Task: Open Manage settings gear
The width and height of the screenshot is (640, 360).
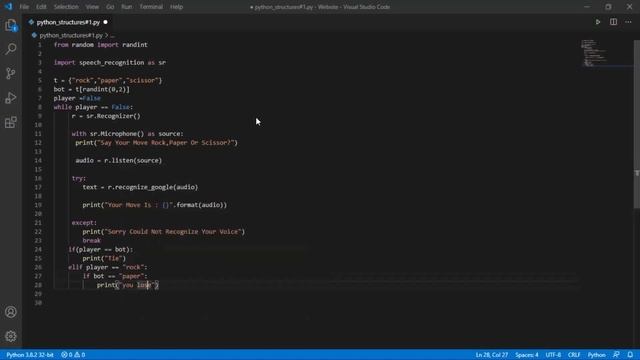Action: [x=11, y=336]
